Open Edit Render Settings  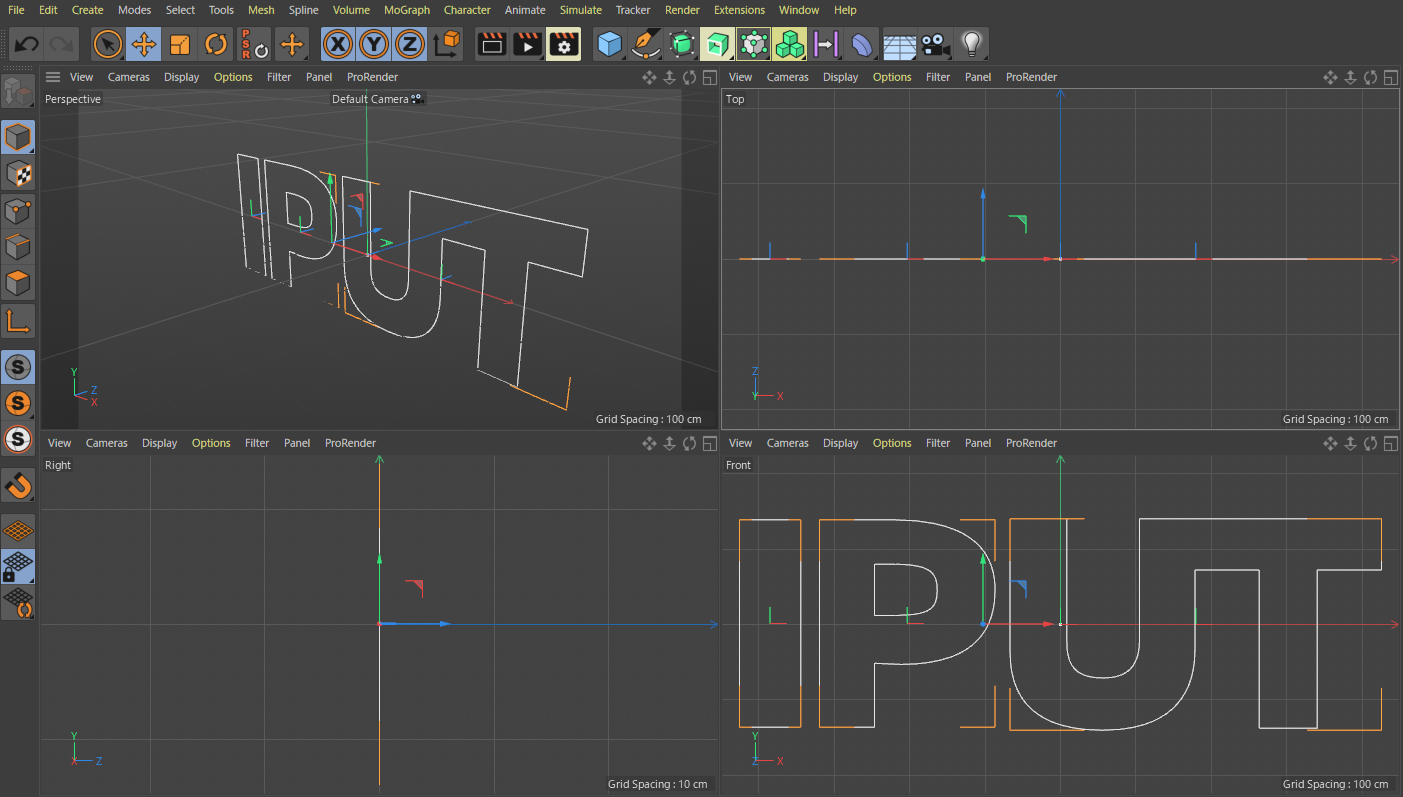564,44
